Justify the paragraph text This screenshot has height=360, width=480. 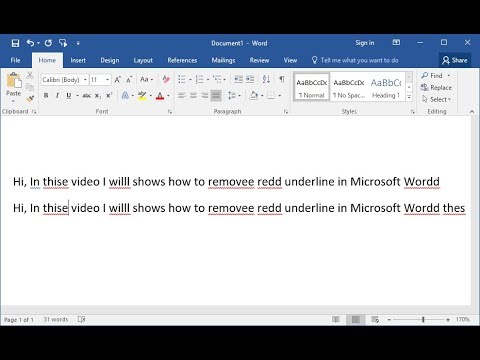click(x=216, y=96)
